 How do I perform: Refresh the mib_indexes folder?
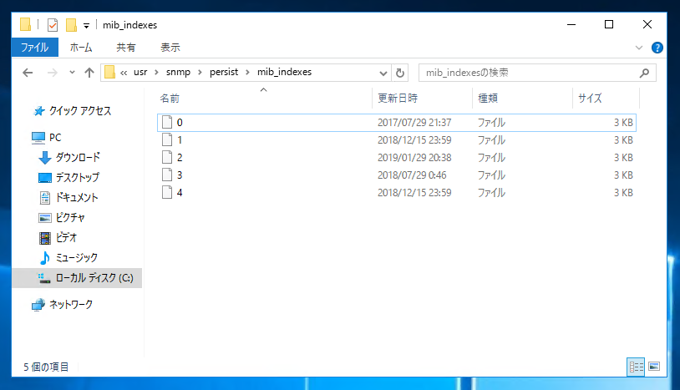400,73
